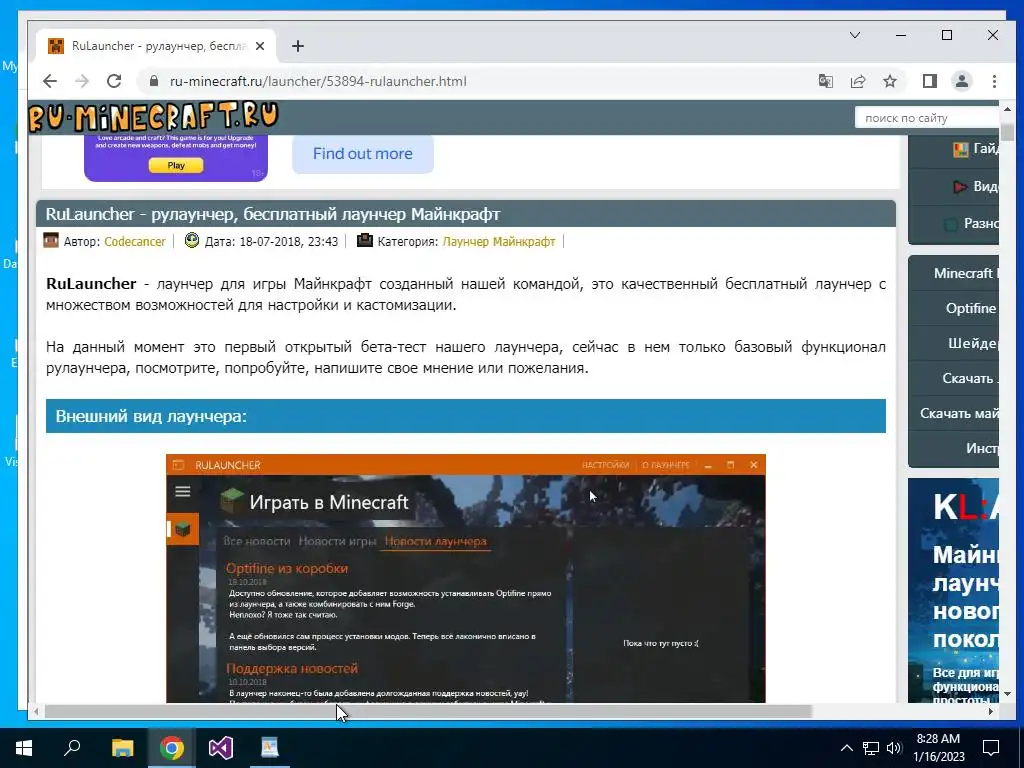Viewport: 1024px width, 768px height.
Task: Click 'Optifine из коробки' news headline
Action: tap(287, 568)
